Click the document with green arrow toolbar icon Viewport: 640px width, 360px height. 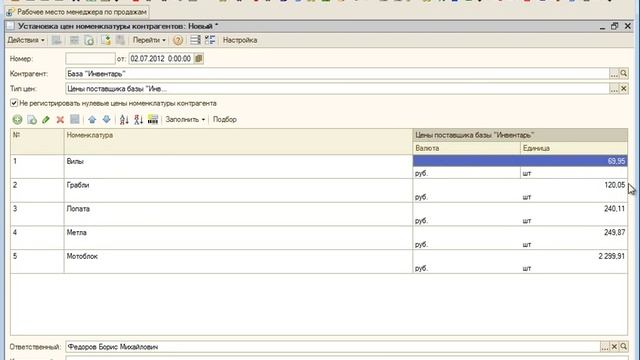click(x=106, y=40)
